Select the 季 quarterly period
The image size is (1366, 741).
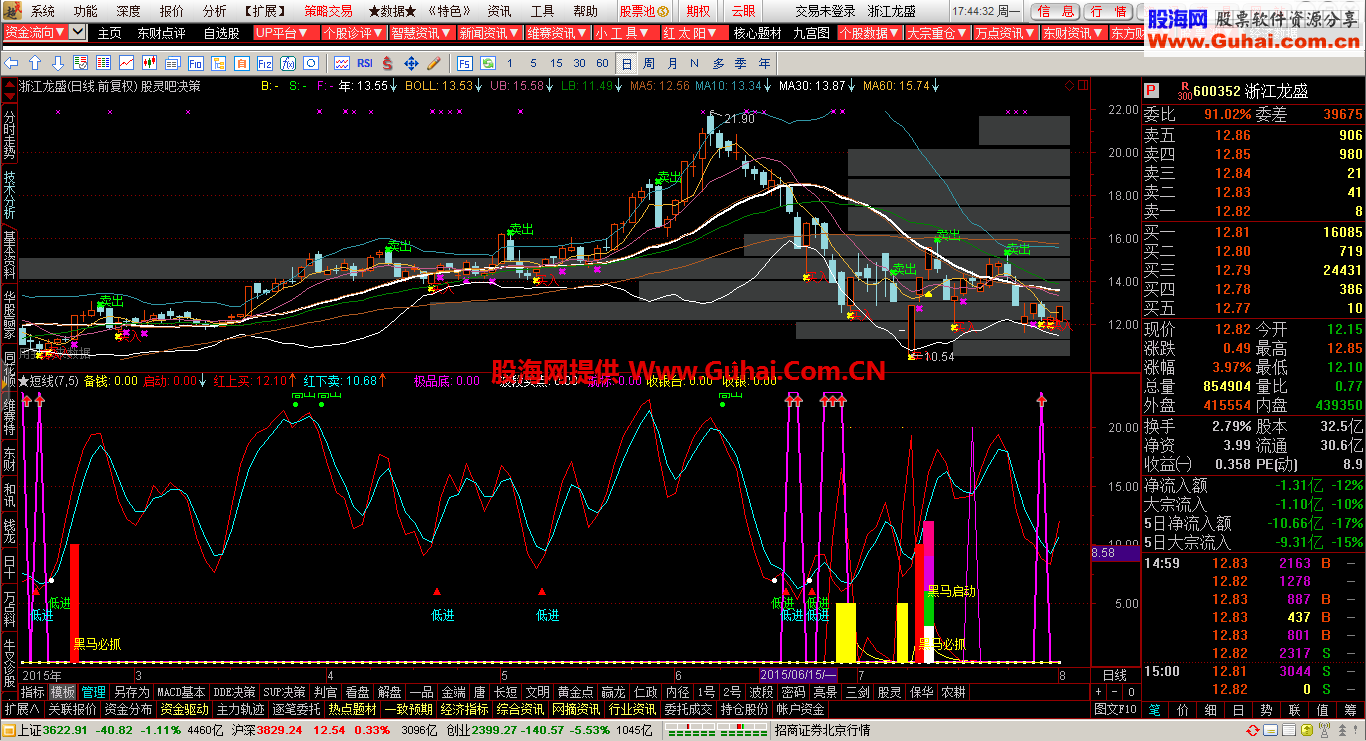[x=740, y=63]
